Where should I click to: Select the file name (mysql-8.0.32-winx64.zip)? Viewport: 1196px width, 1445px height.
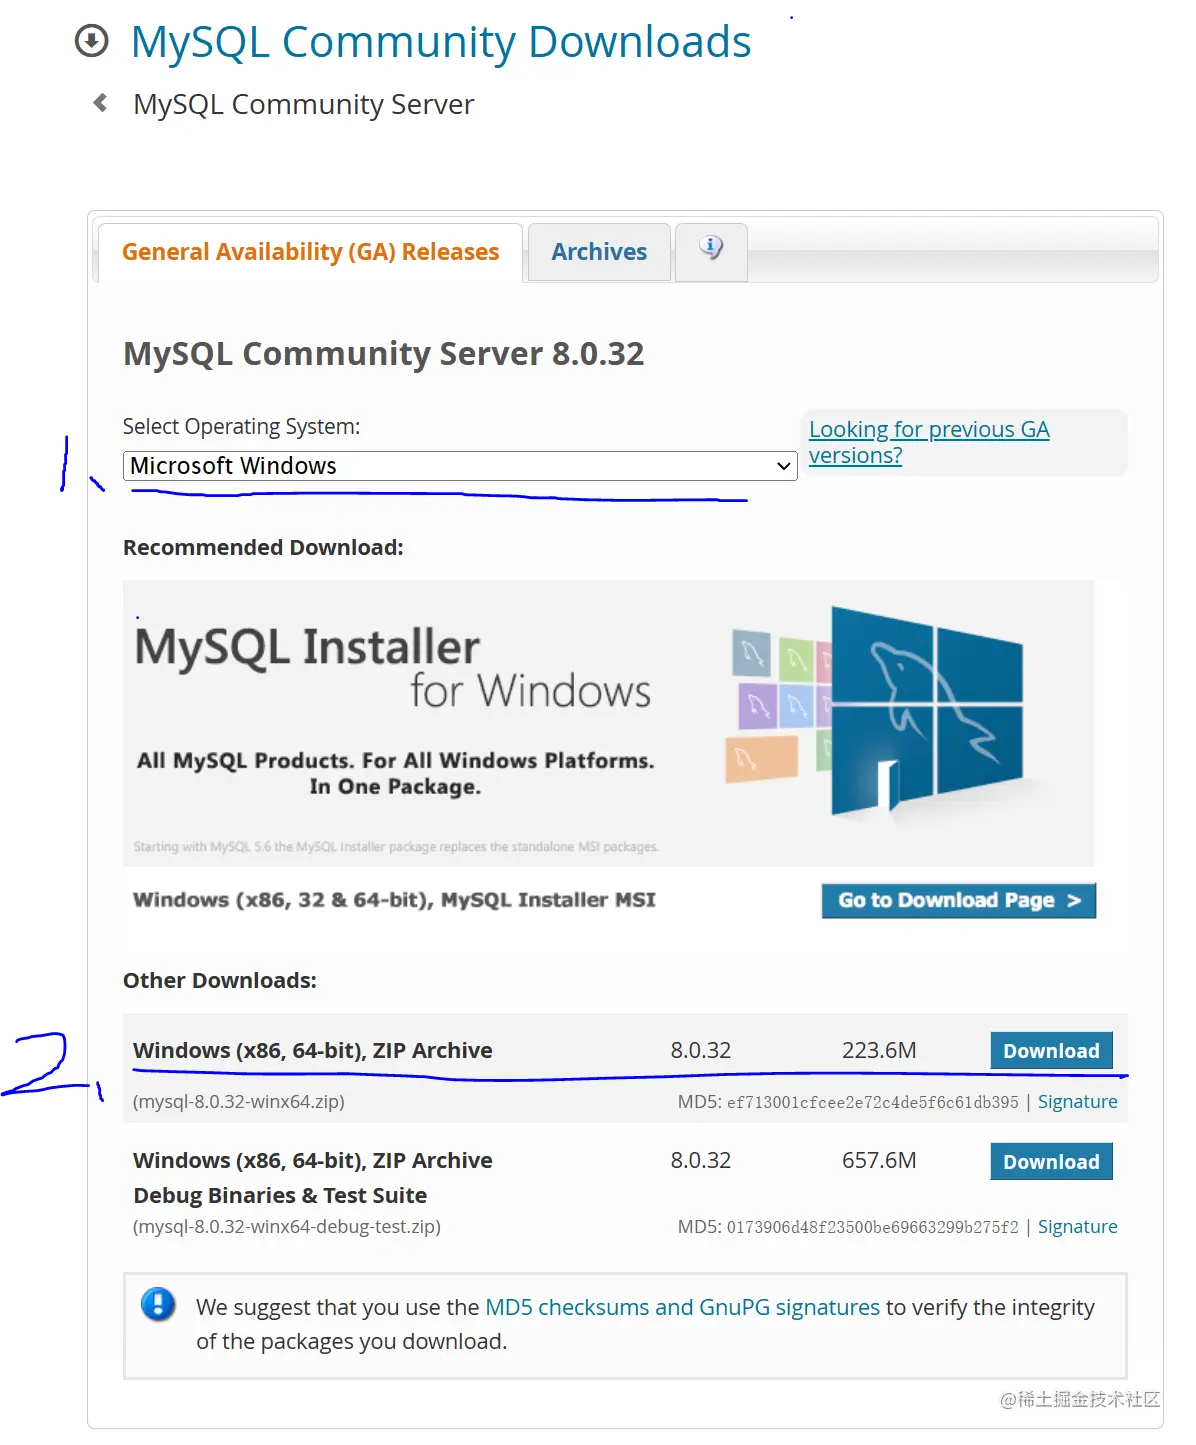[239, 1102]
